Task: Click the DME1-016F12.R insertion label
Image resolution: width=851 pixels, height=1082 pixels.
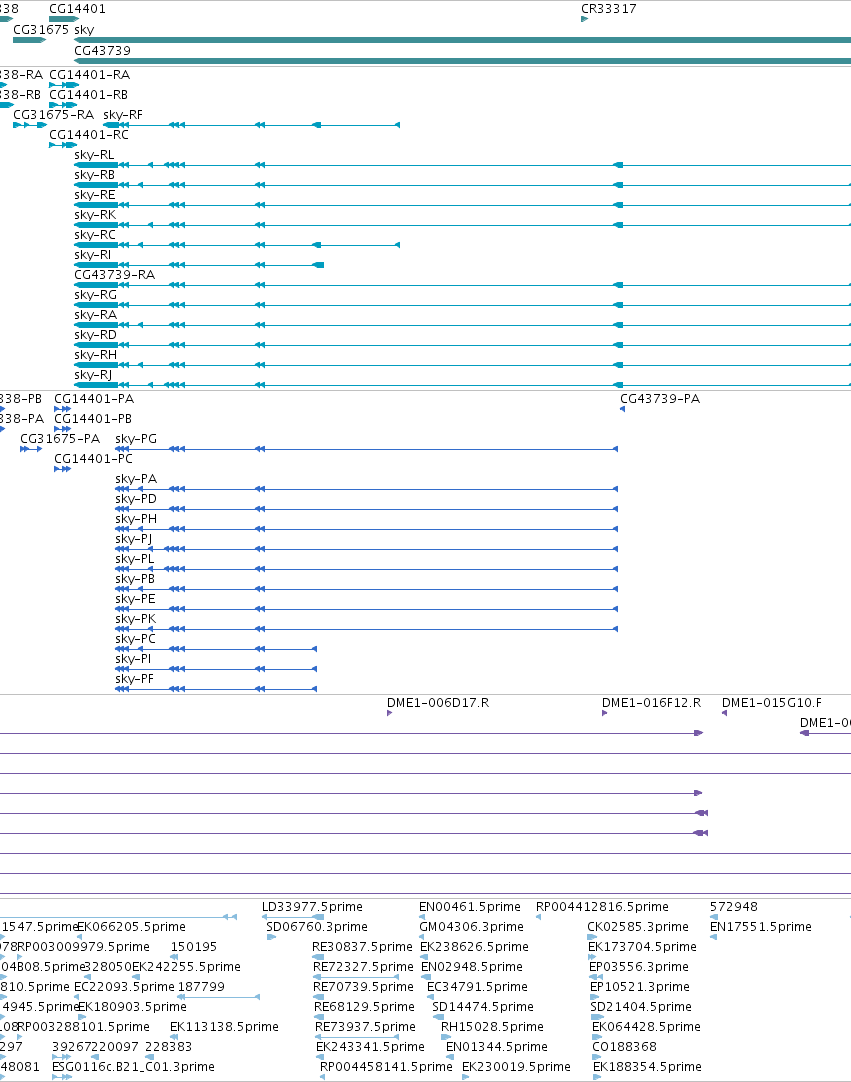Action: (652, 703)
